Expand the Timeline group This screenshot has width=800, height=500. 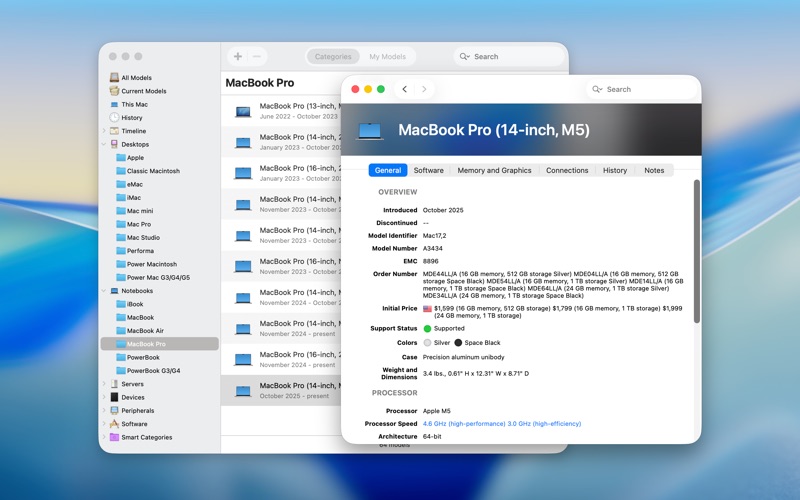(x=104, y=131)
